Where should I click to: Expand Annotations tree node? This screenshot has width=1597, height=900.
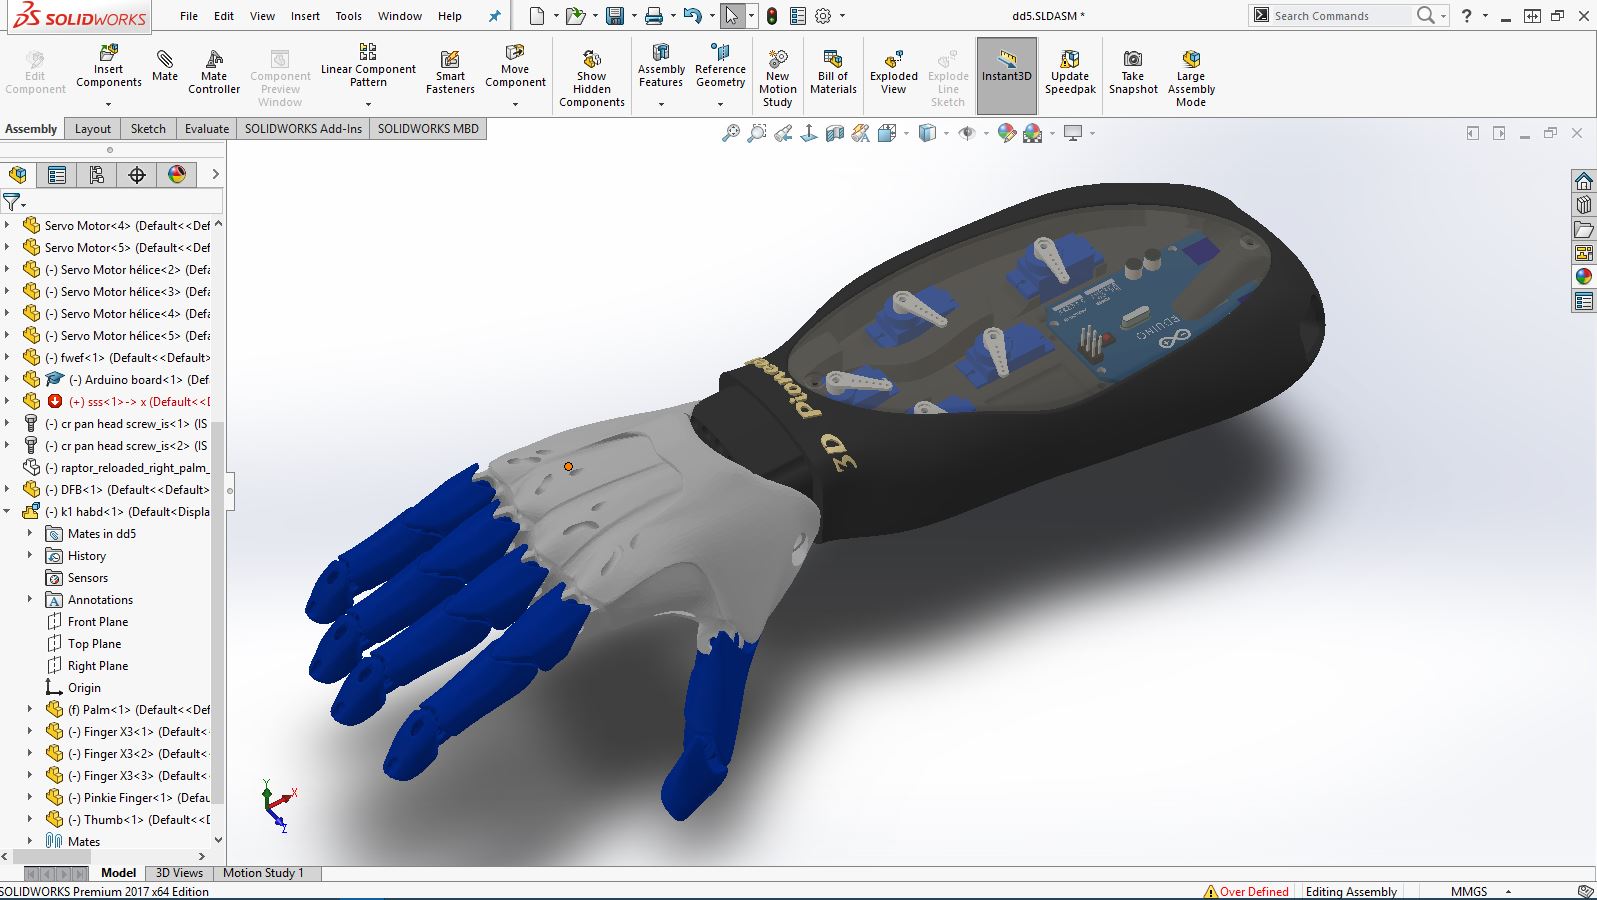pos(30,599)
